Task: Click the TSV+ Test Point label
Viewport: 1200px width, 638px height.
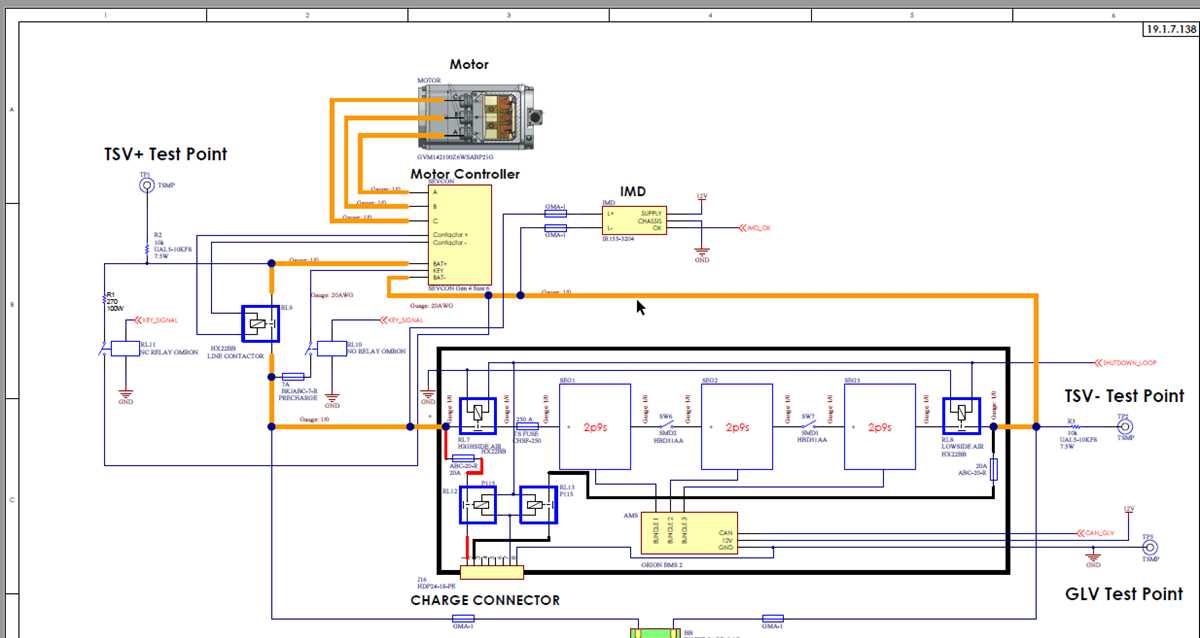Action: (166, 154)
